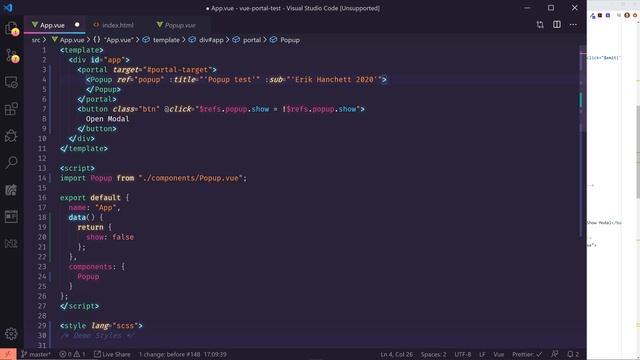The height and width of the screenshot is (360, 640).
Task: Click the unsaved dot on App.vue tab
Action: [77, 25]
